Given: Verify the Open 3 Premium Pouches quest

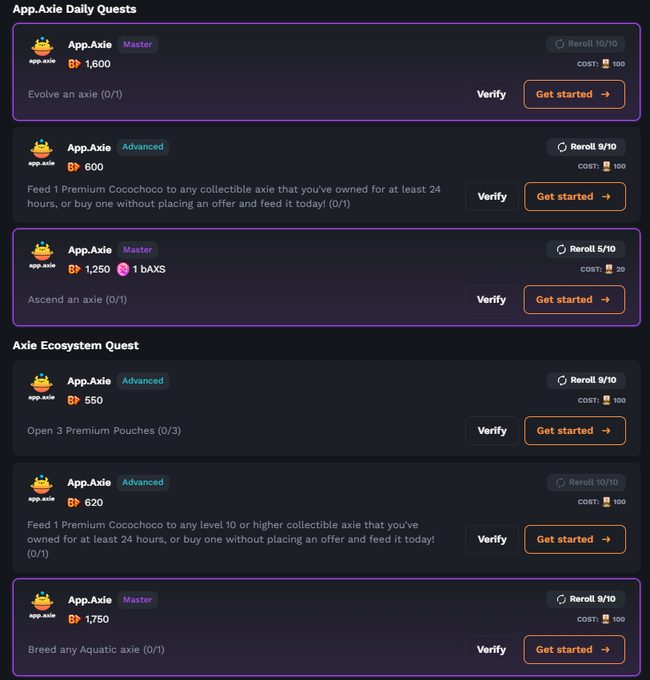Looking at the screenshot, I should coord(492,431).
